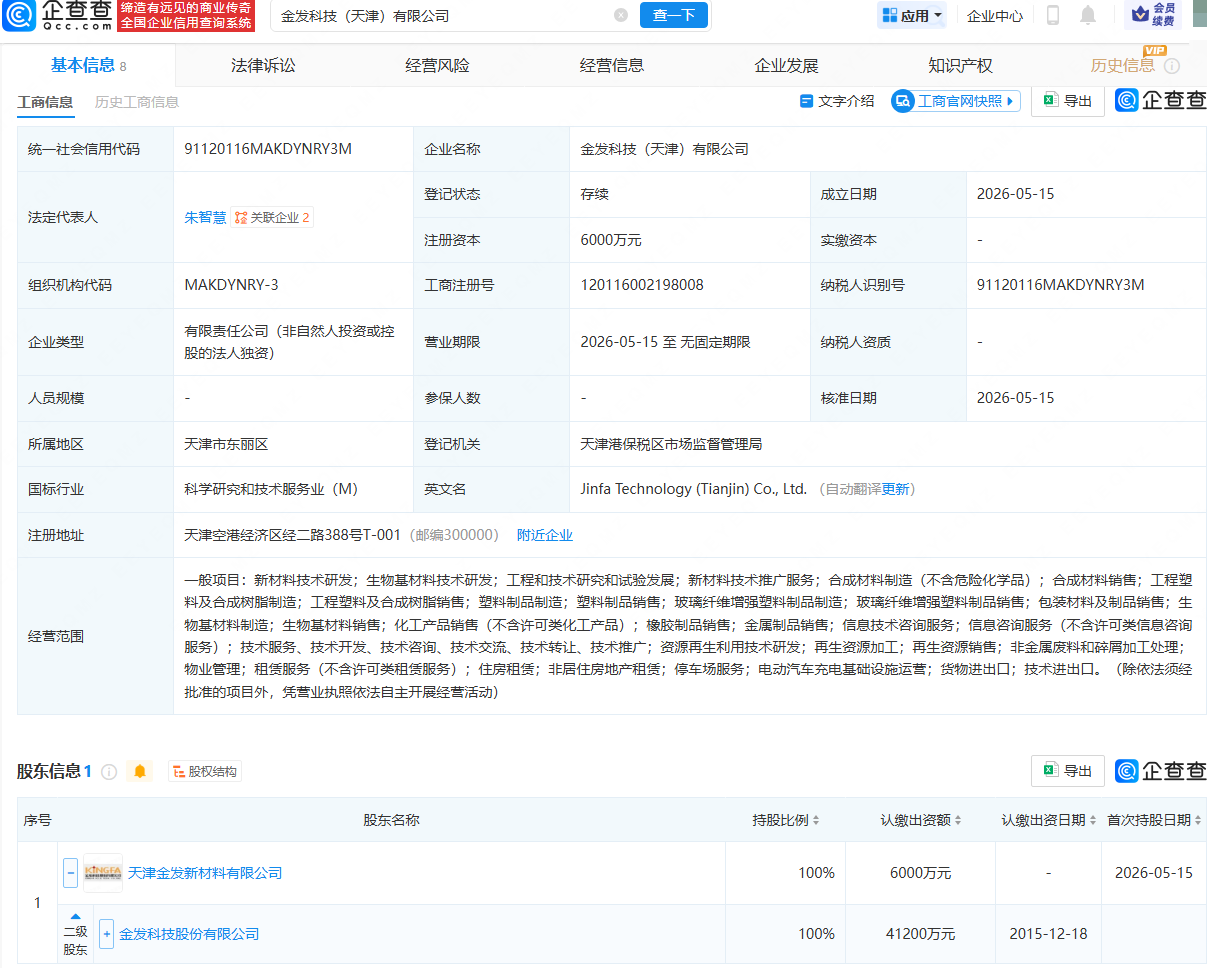Clear the search box text
The image size is (1207, 968).
pos(621,15)
